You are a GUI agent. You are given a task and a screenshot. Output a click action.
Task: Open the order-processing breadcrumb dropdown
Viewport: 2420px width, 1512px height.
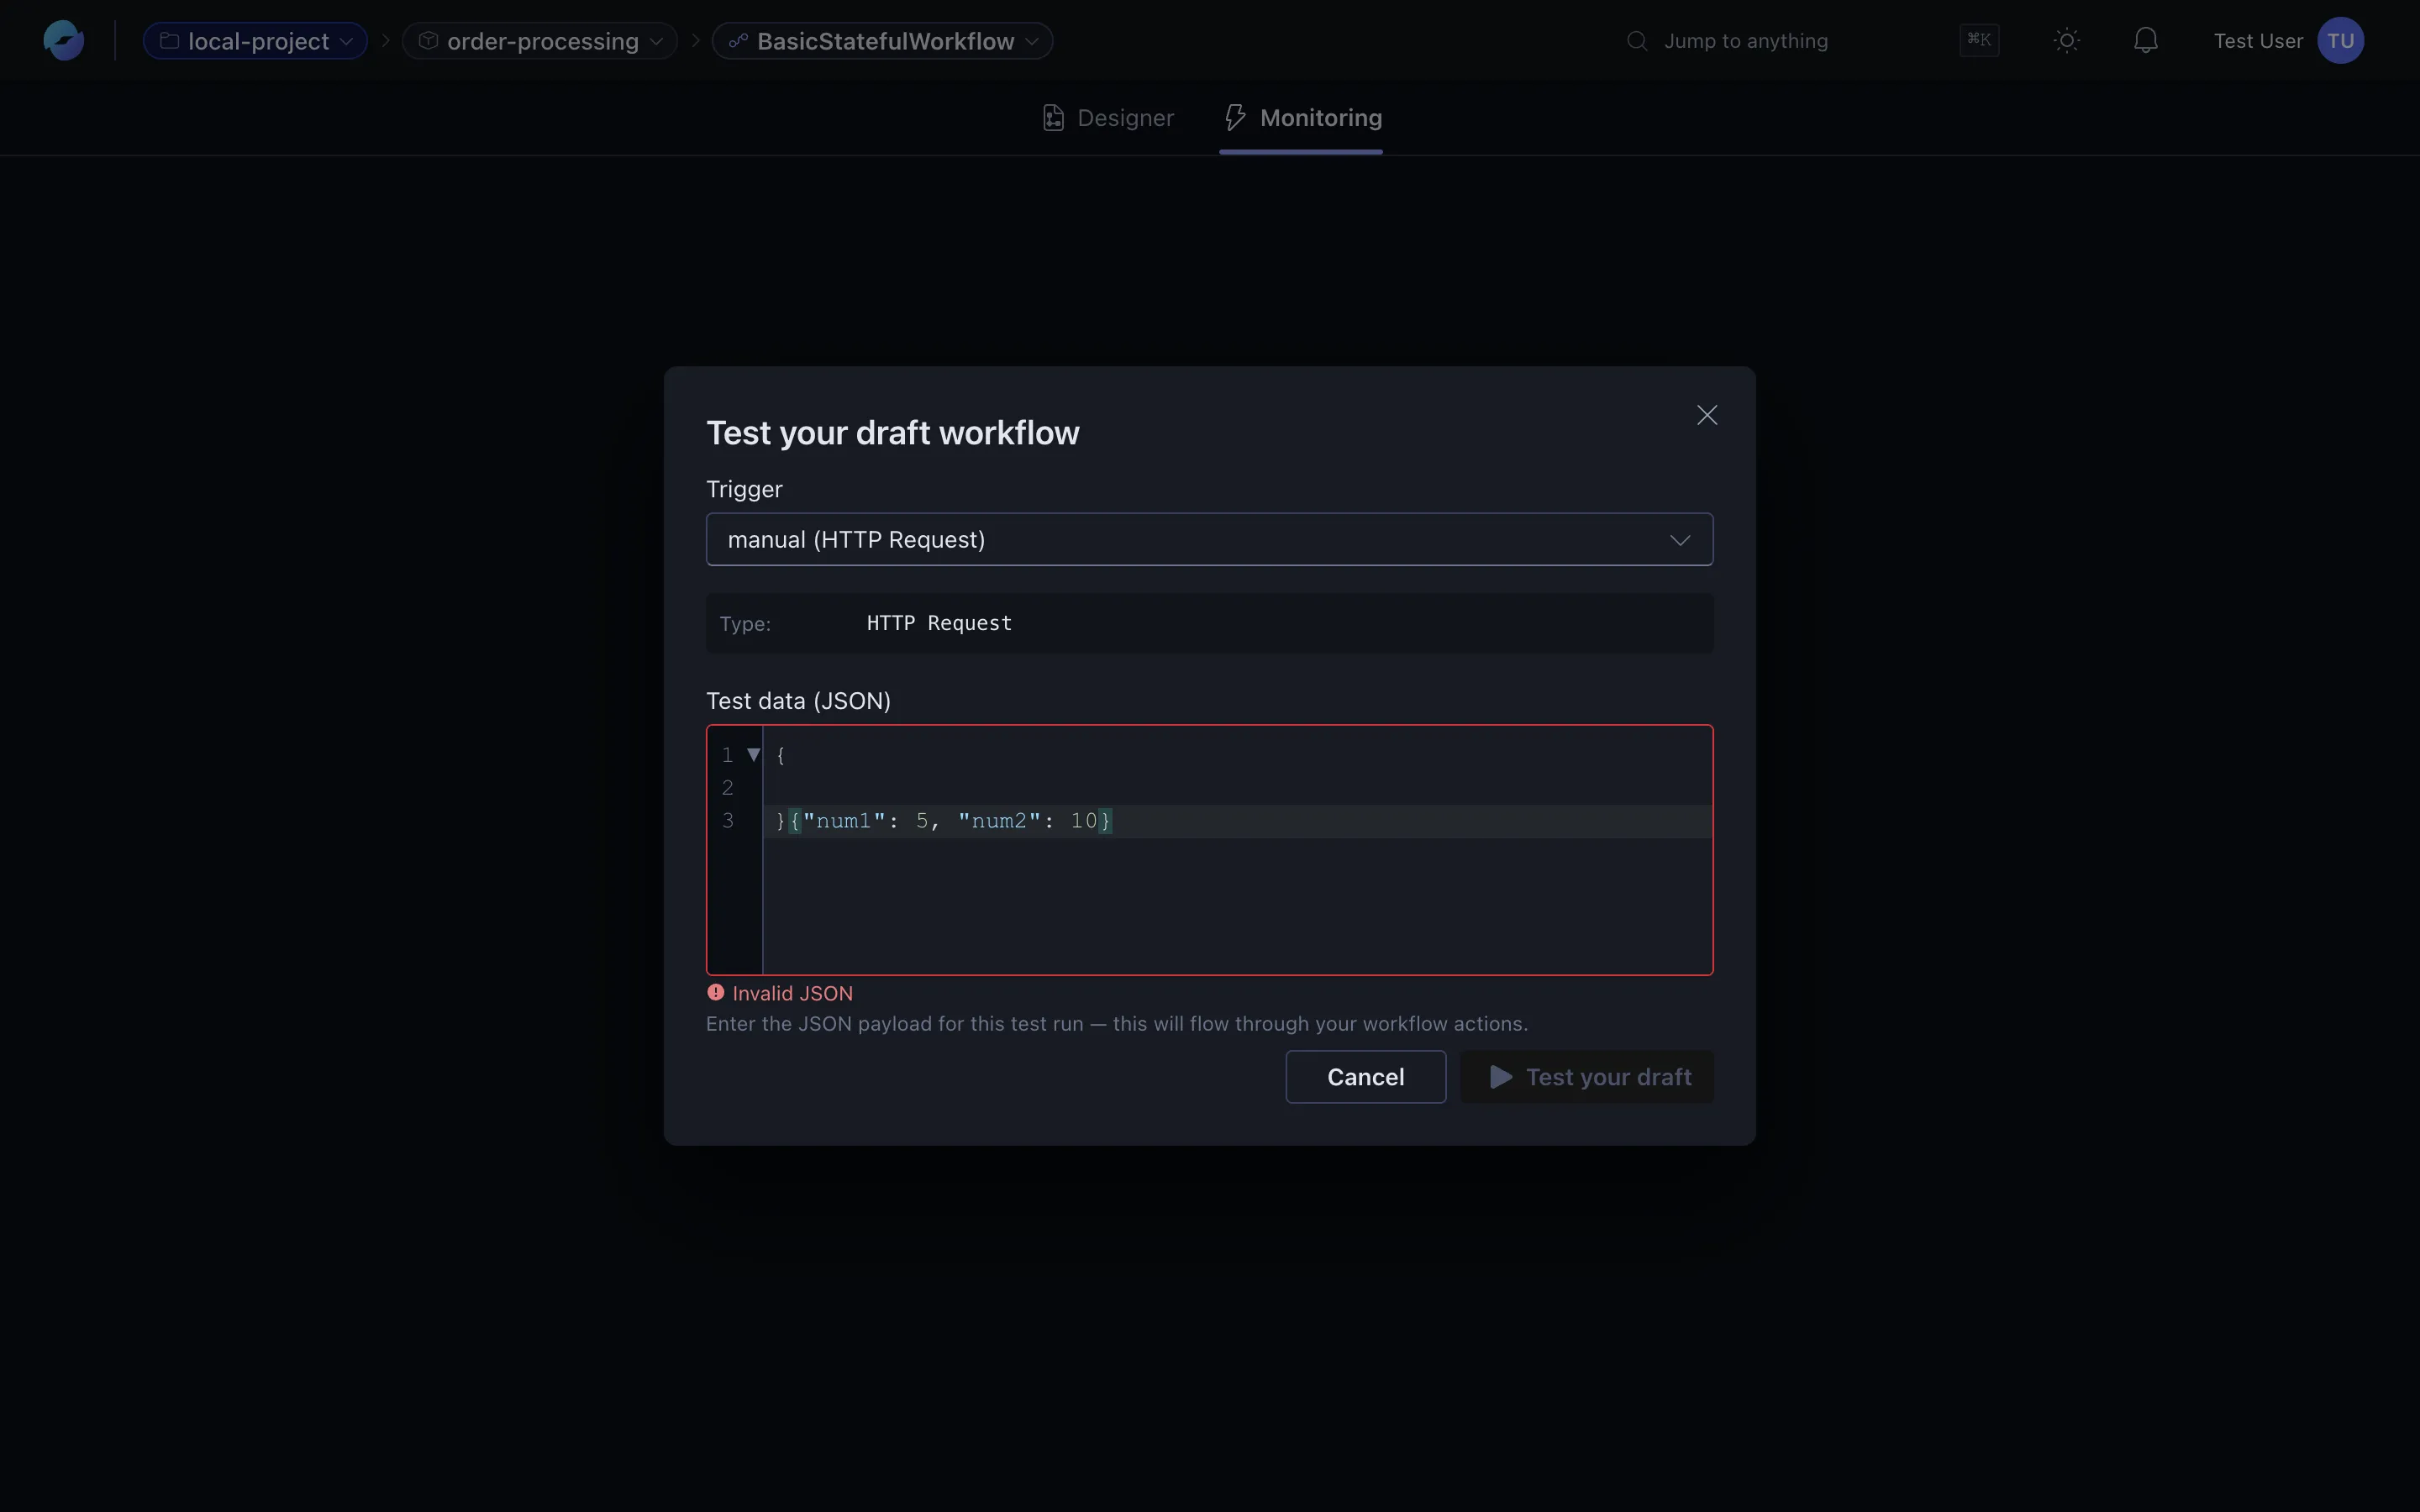[540, 41]
